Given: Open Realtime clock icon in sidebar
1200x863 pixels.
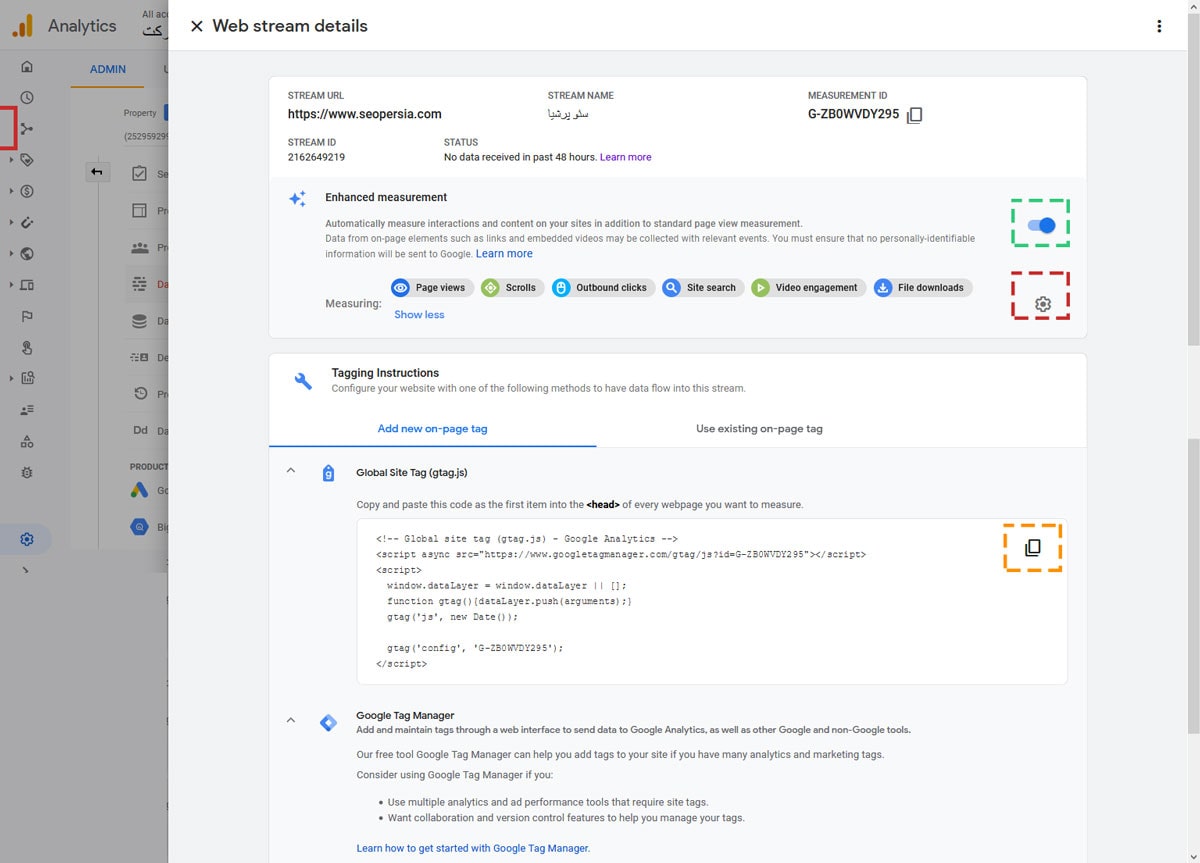Looking at the screenshot, I should tap(27, 98).
